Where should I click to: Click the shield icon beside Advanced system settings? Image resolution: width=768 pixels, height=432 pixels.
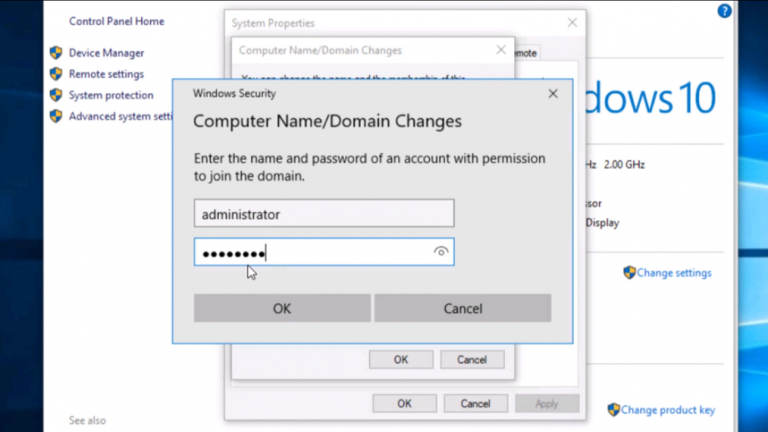56,116
